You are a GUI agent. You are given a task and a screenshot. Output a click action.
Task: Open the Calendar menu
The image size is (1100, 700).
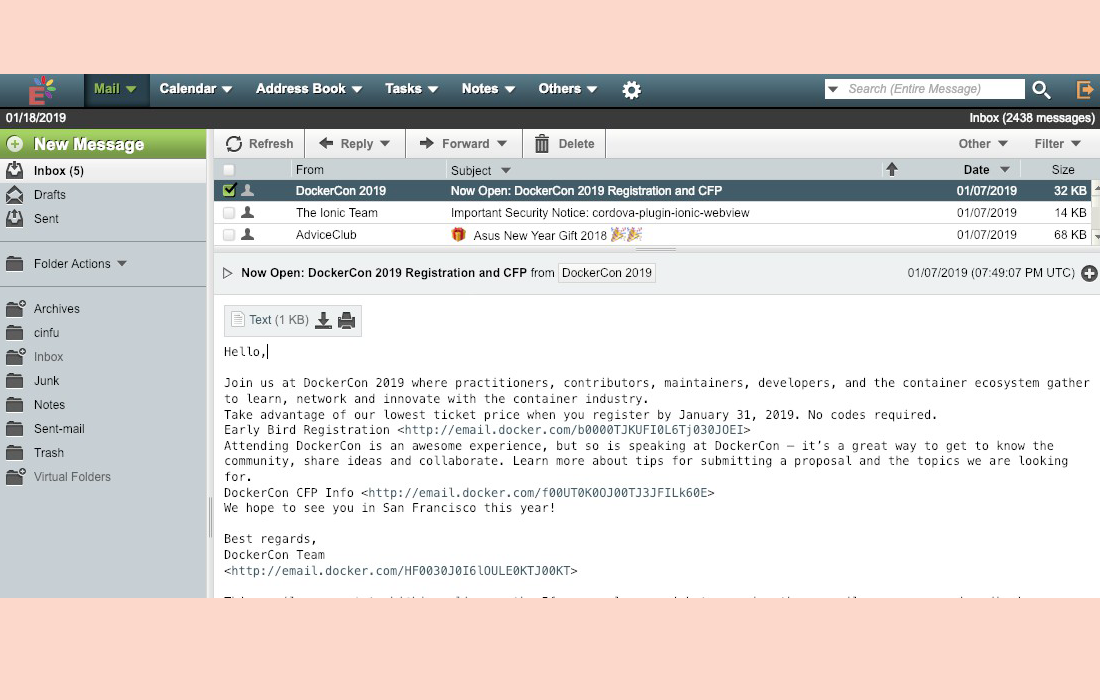[x=196, y=89]
